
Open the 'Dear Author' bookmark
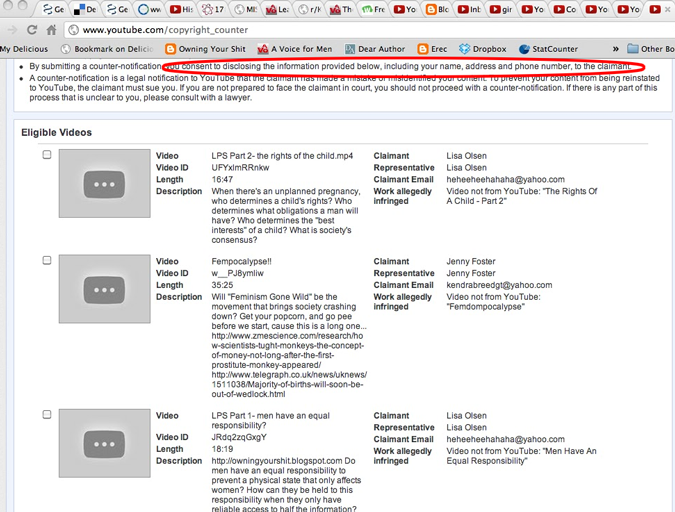[x=375, y=49]
